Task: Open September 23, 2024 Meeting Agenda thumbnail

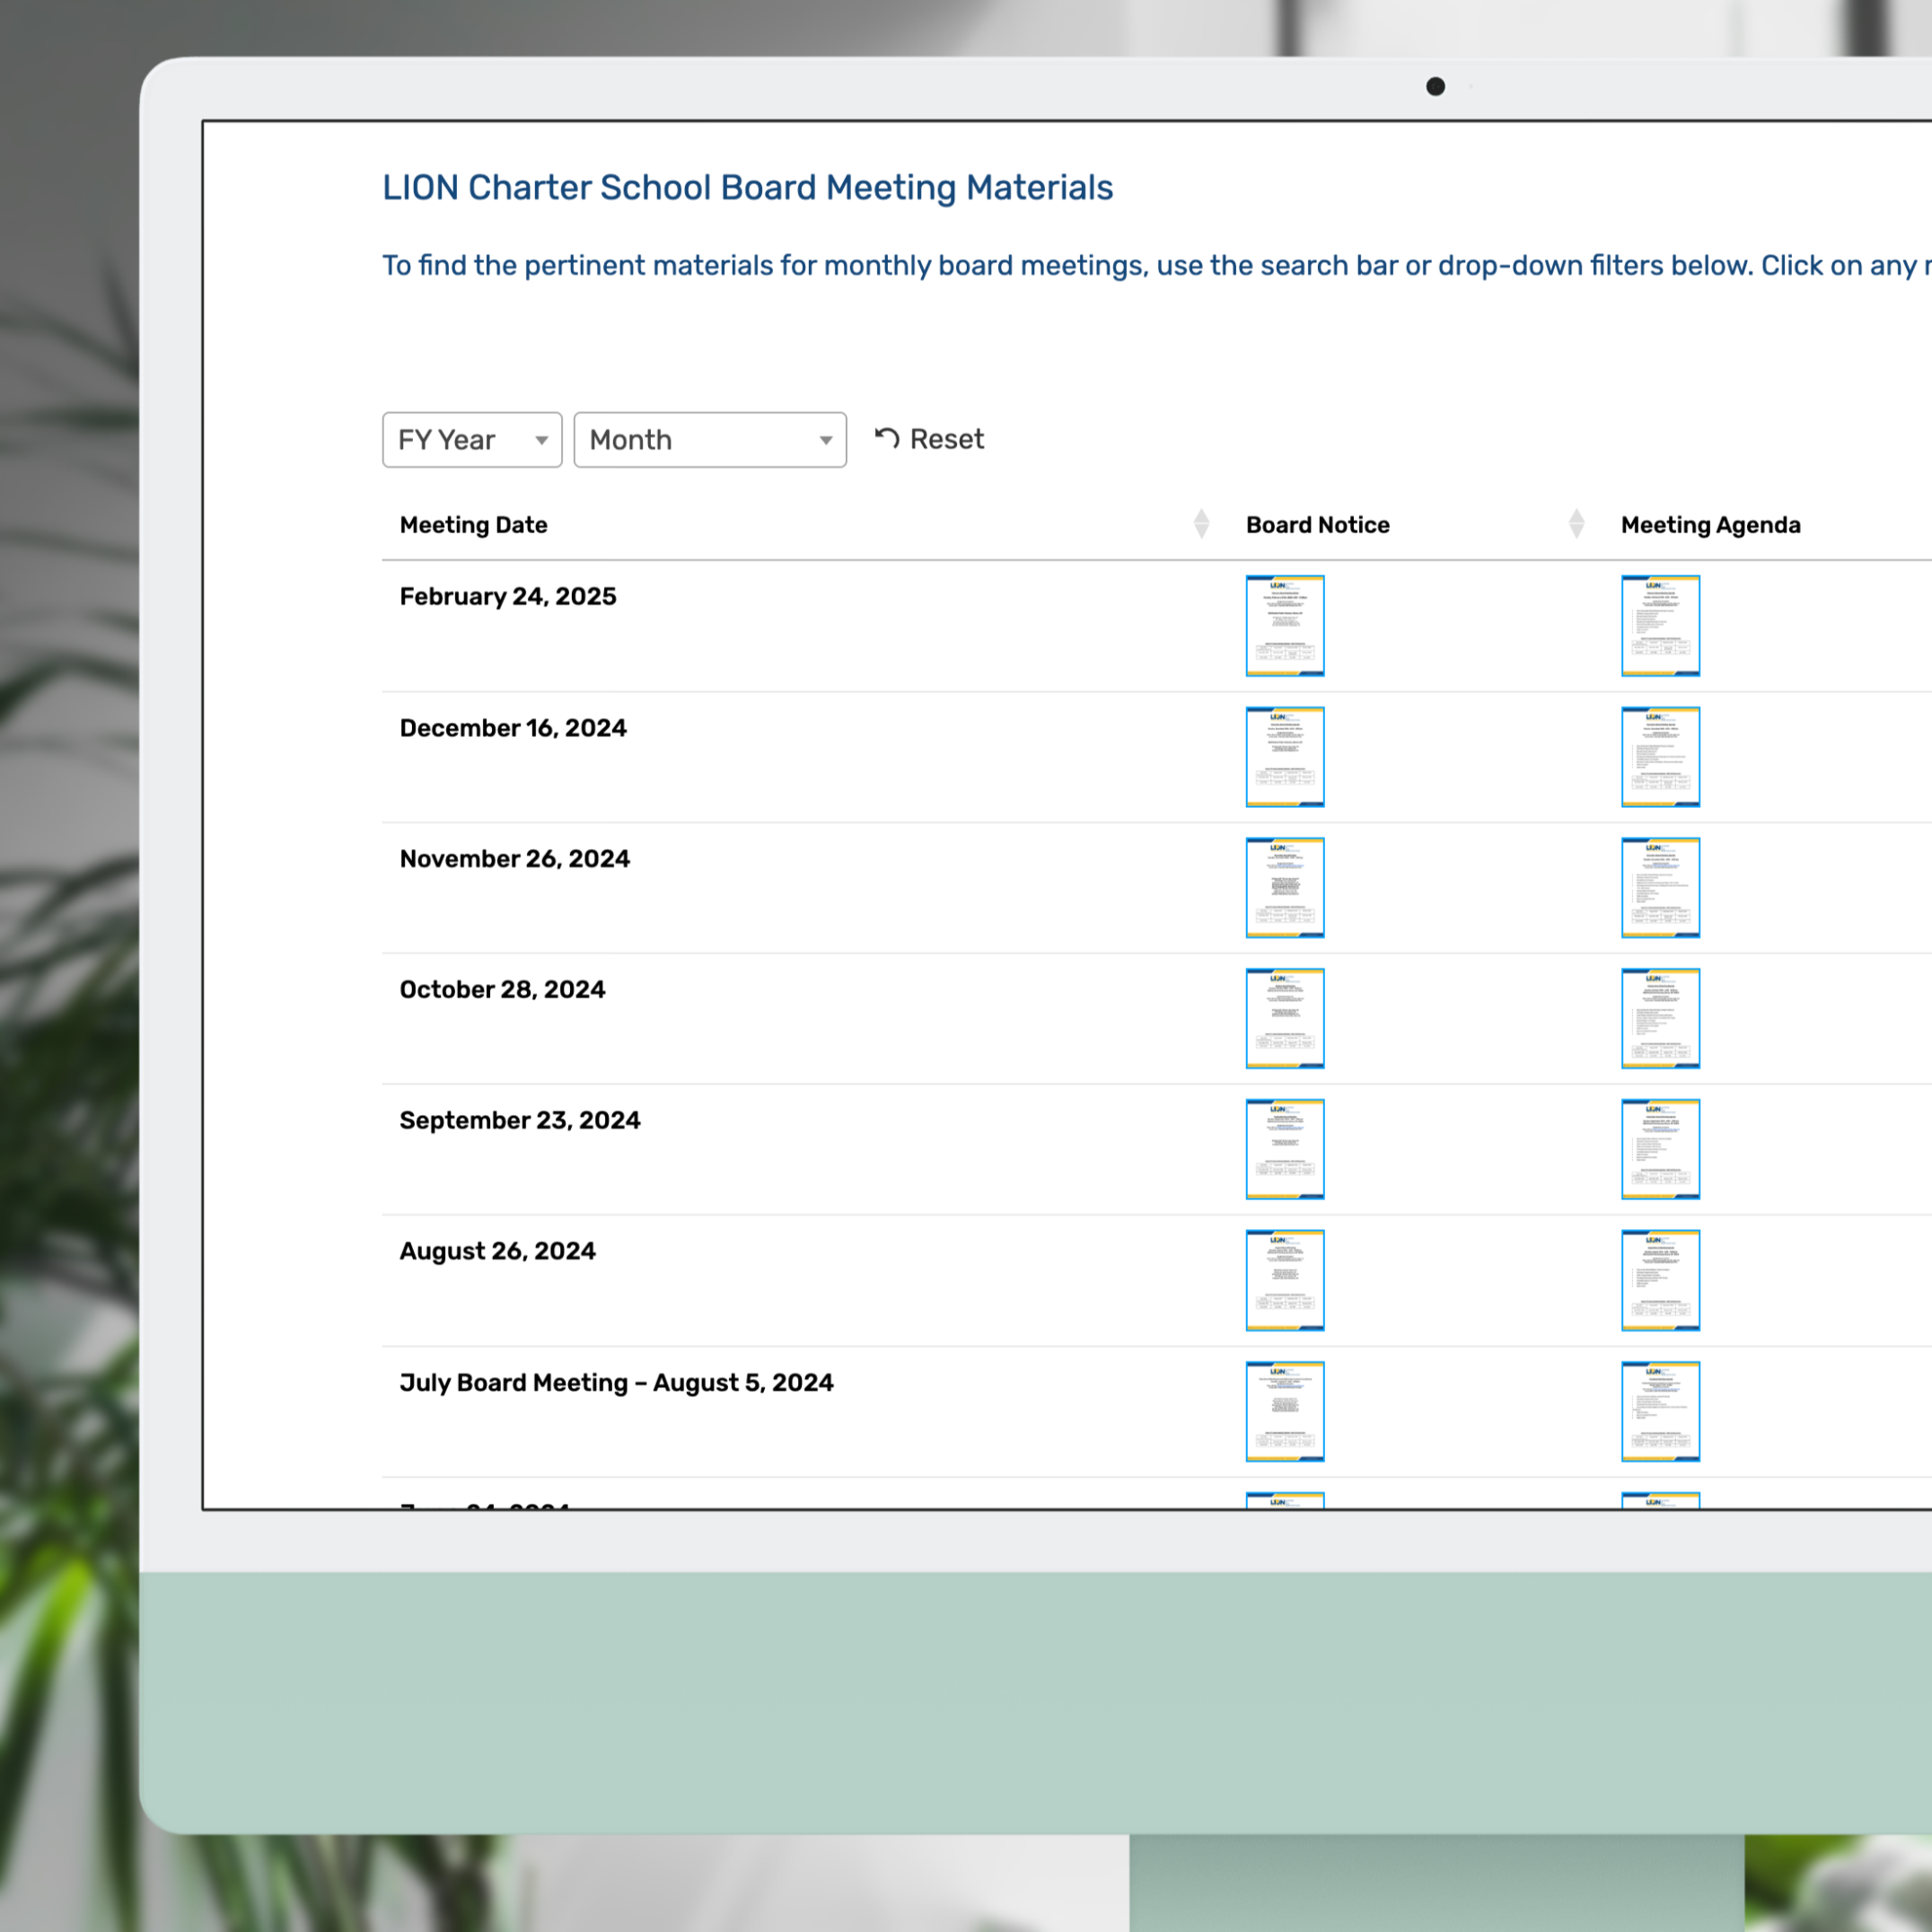Action: click(1659, 1148)
